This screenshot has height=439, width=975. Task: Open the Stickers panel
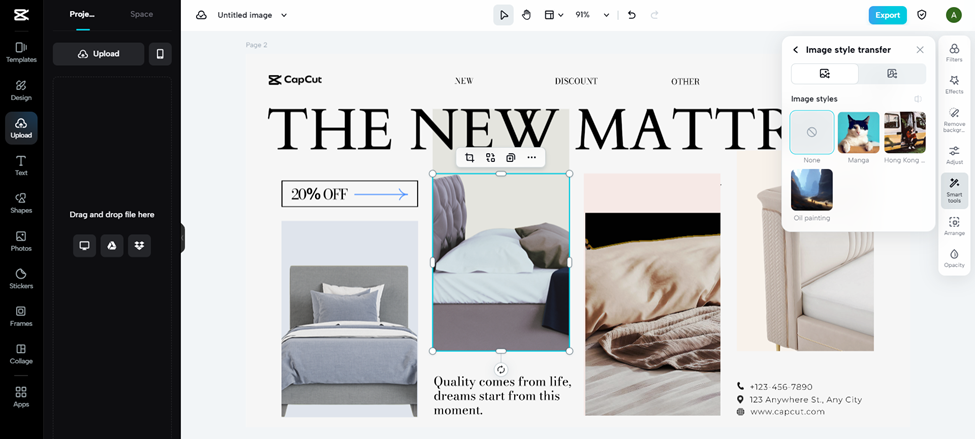(x=21, y=279)
